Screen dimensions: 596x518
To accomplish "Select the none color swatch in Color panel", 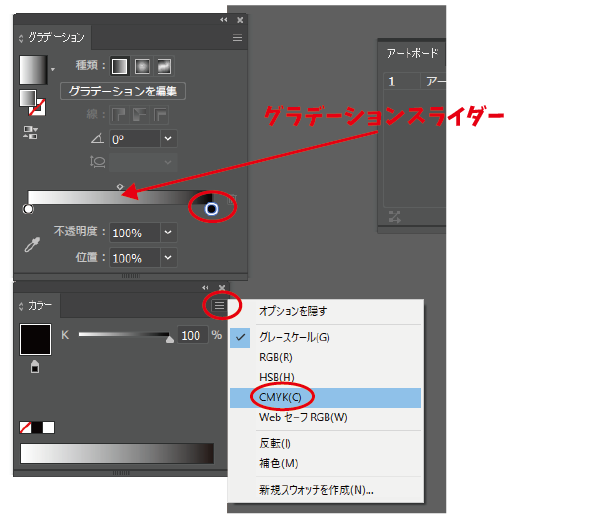I will [25, 428].
